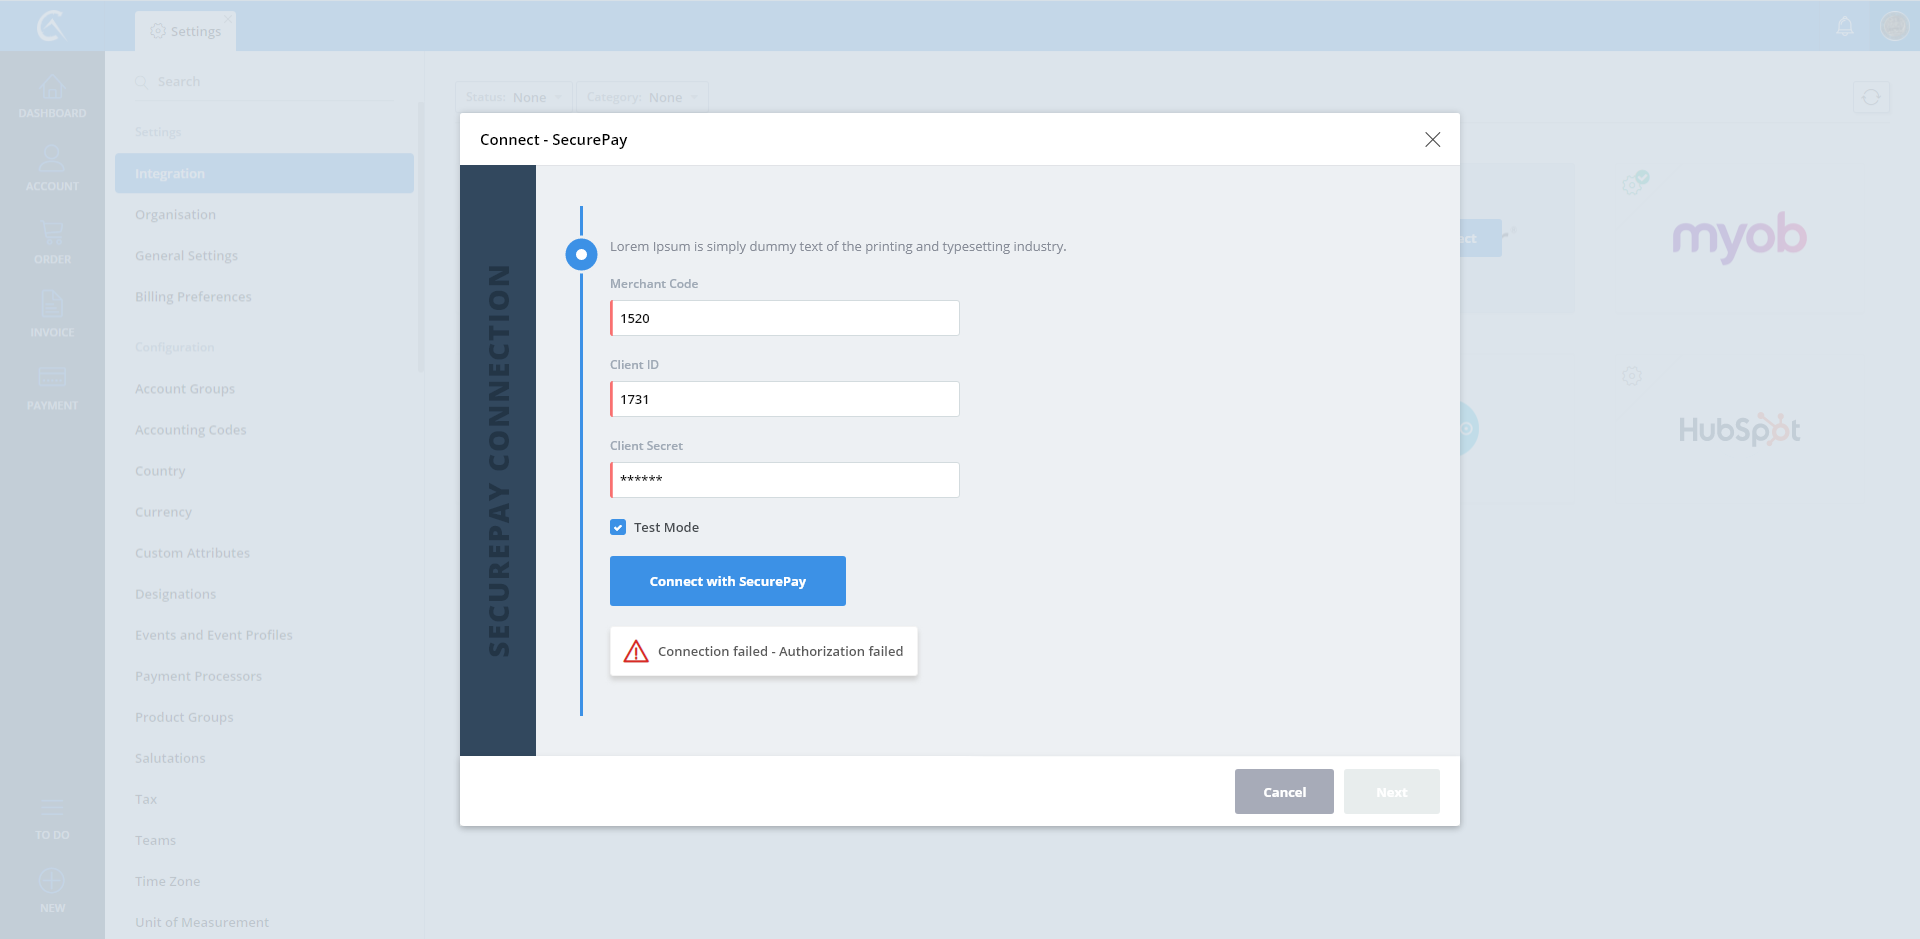
Task: Expand the Category filter dropdown
Action: (642, 97)
